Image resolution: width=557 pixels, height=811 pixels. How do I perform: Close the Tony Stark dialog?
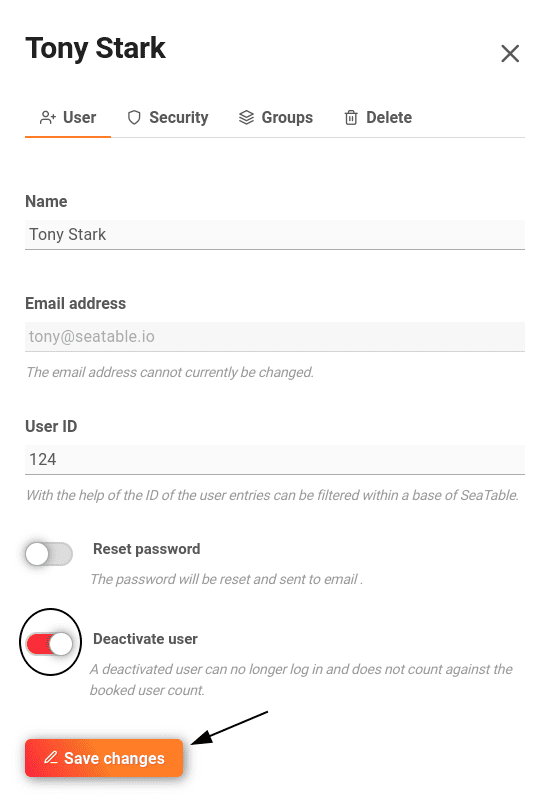[x=510, y=53]
